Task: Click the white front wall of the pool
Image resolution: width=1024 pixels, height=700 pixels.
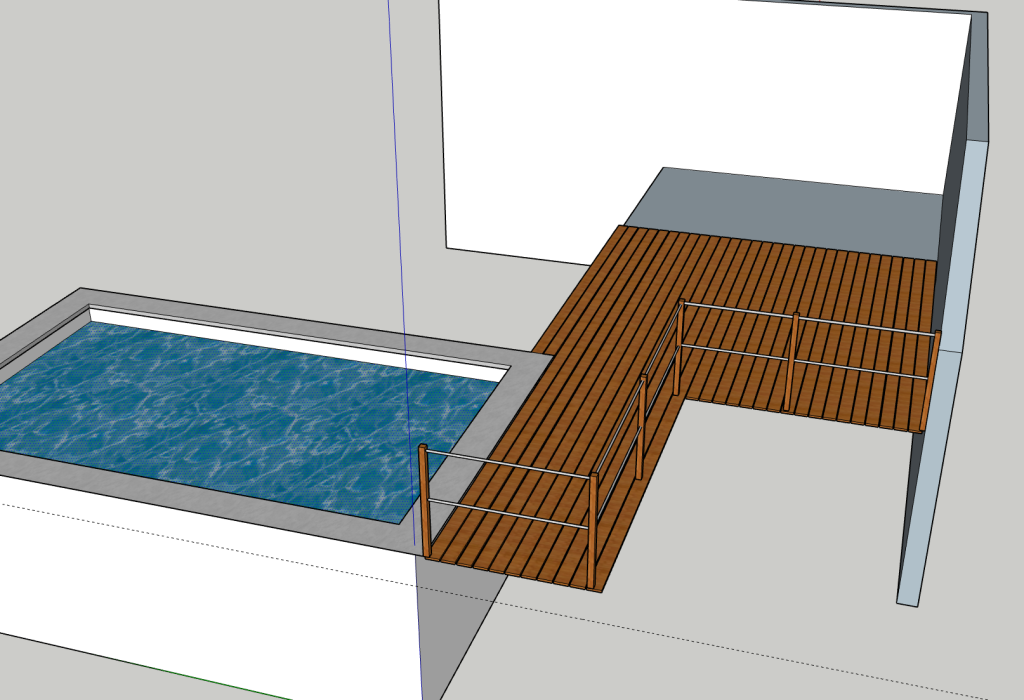Action: tap(209, 588)
